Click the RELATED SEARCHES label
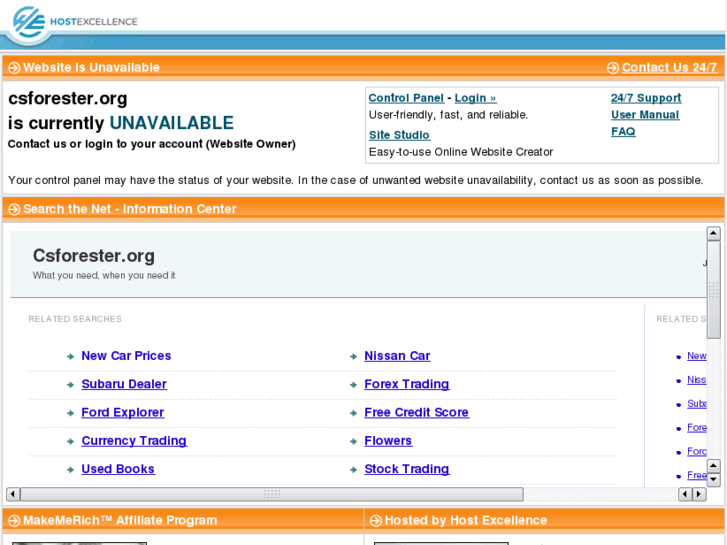The image size is (727, 545). pos(75,319)
